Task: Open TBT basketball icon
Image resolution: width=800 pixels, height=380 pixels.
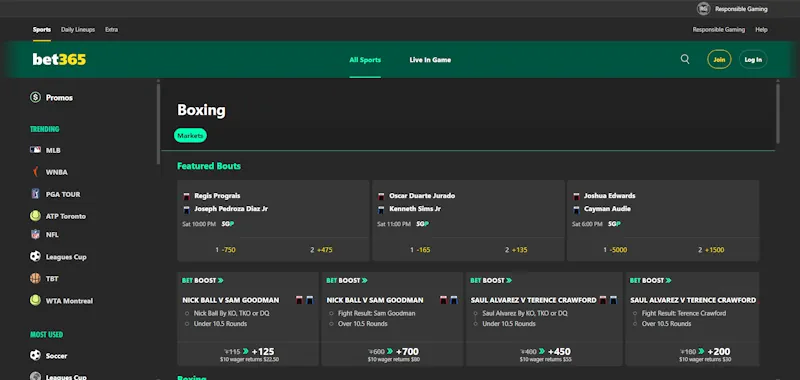Action: (35, 278)
